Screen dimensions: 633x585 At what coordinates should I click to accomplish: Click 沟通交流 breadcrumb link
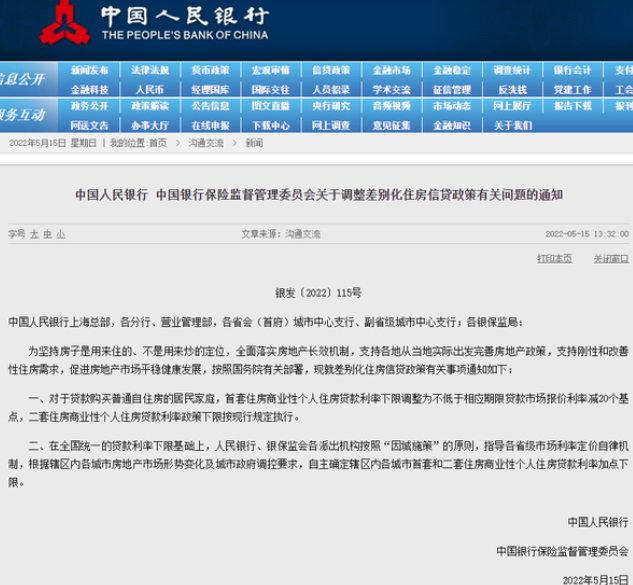[x=206, y=143]
